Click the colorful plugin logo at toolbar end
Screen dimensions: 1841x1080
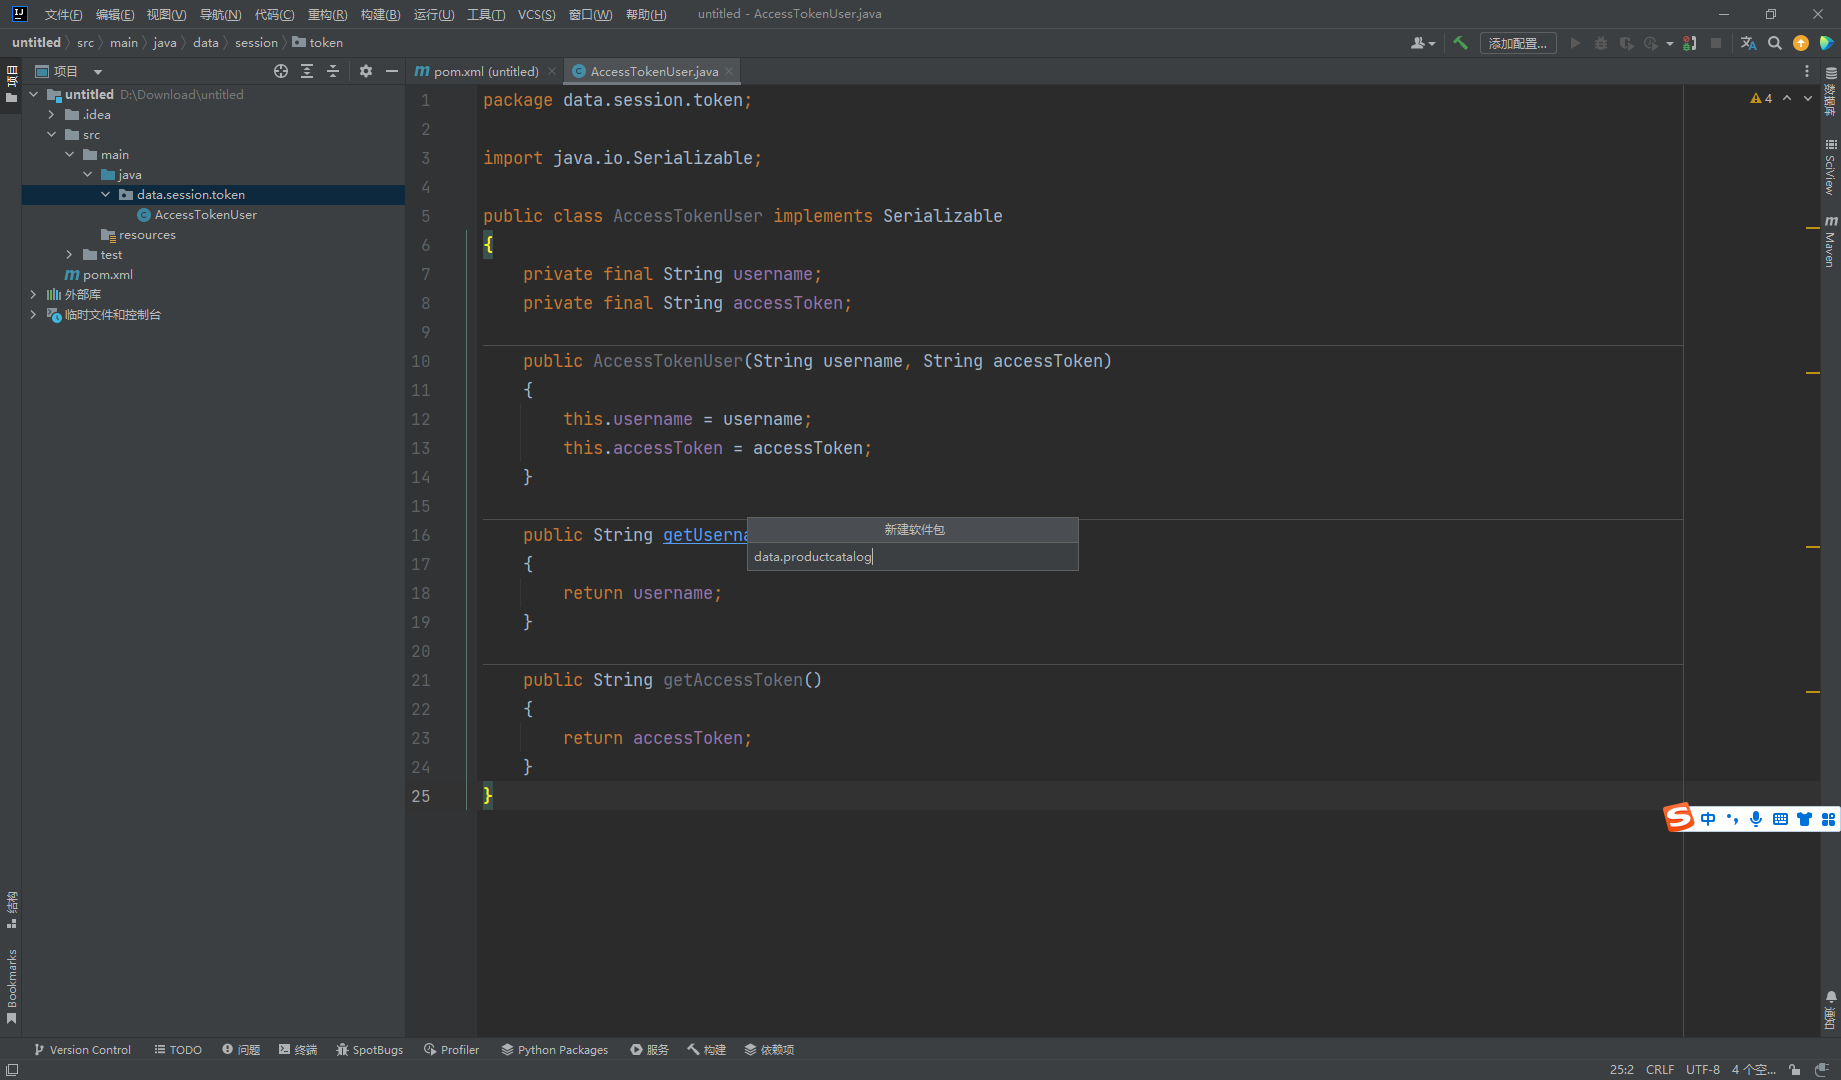point(1826,43)
